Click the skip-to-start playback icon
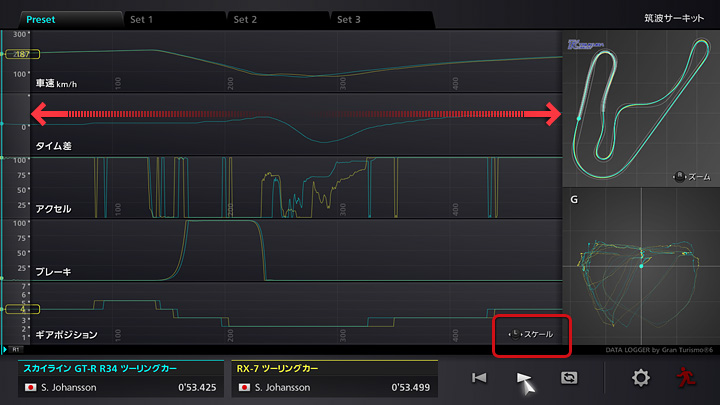The width and height of the screenshot is (720, 405). (481, 378)
